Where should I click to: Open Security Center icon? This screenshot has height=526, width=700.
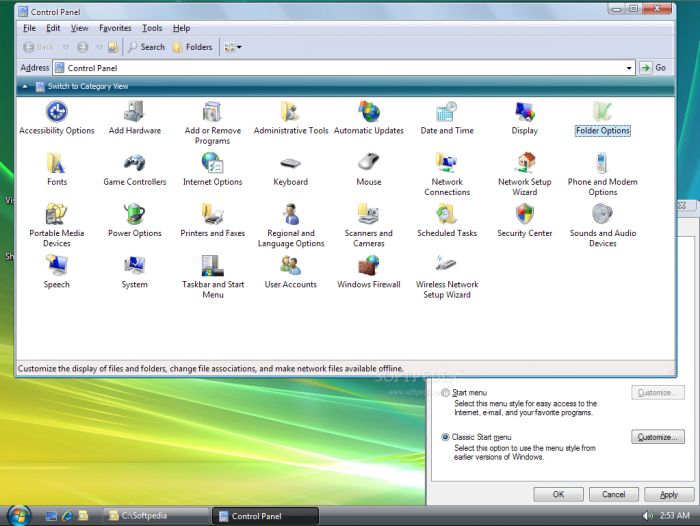(x=525, y=221)
